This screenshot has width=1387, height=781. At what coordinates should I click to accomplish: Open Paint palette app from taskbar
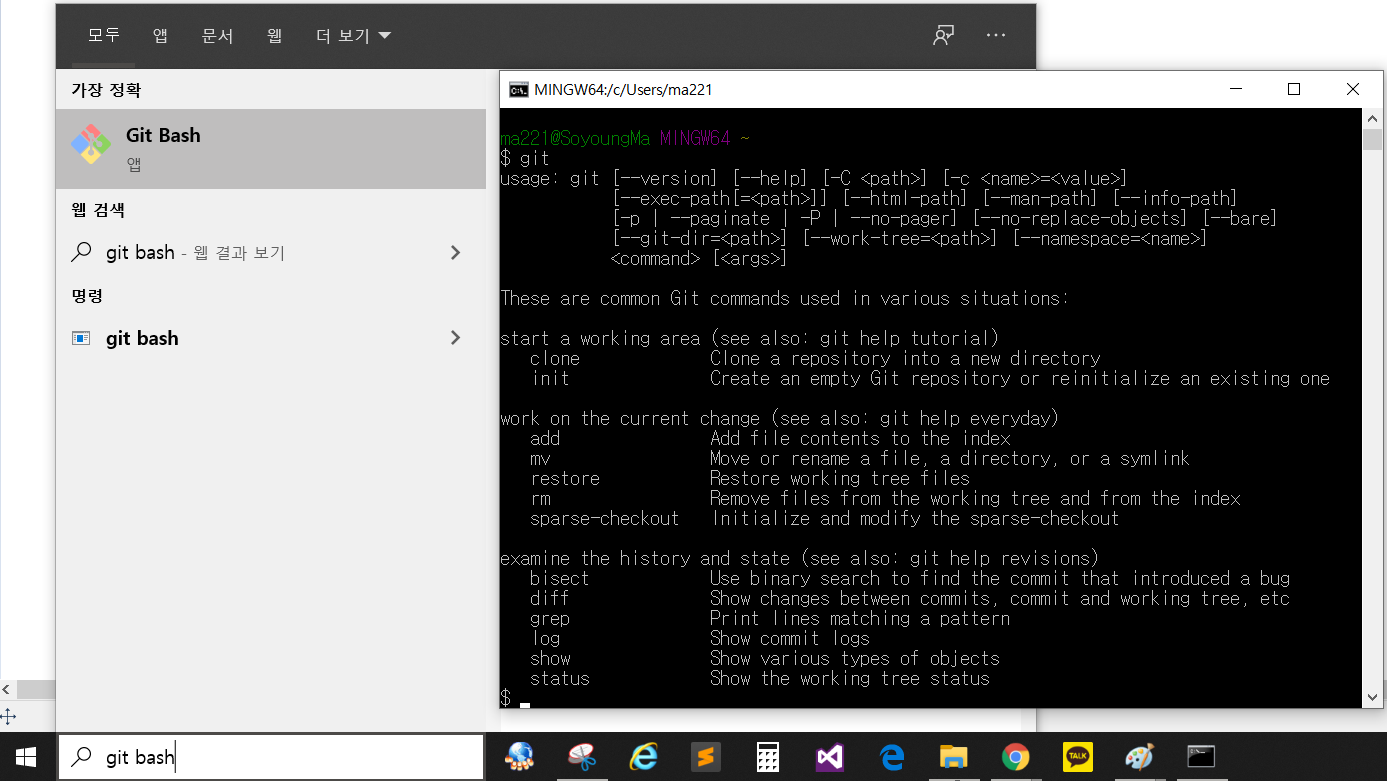click(x=1139, y=757)
